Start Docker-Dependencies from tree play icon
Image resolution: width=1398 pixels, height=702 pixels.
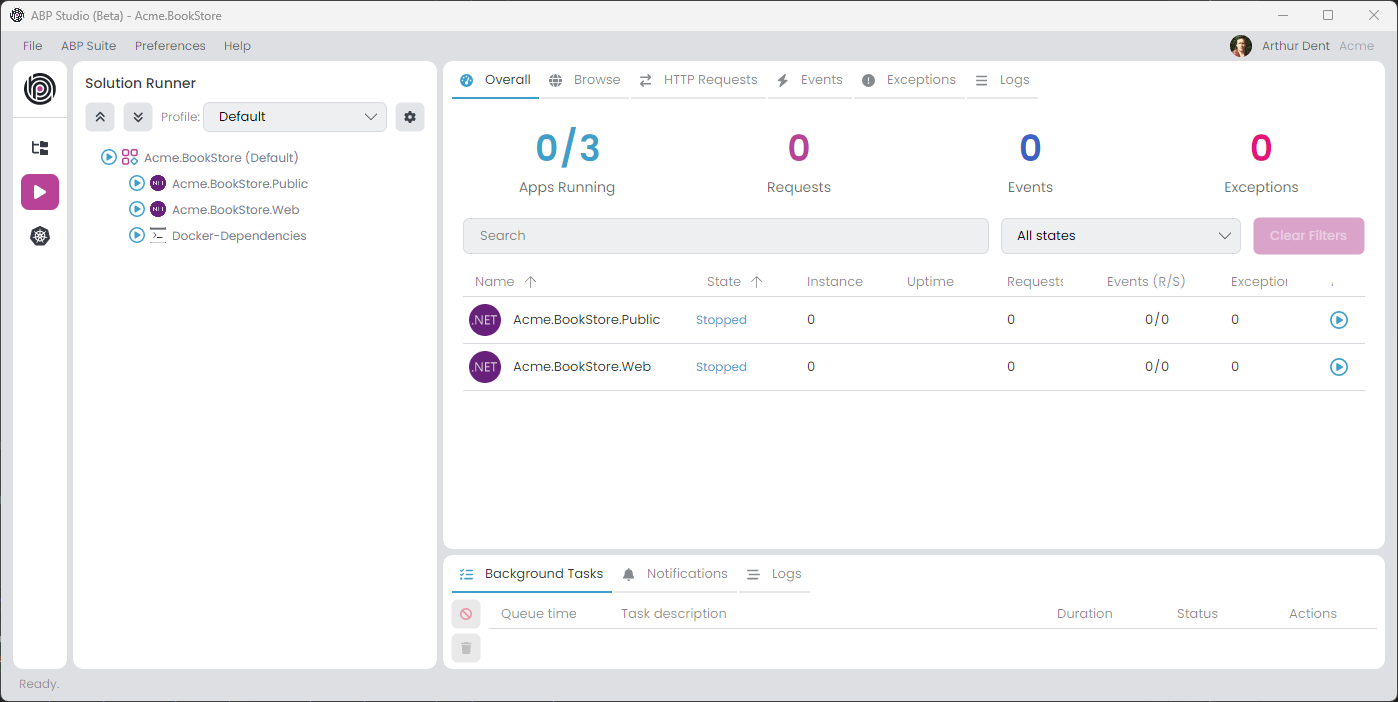tap(137, 235)
